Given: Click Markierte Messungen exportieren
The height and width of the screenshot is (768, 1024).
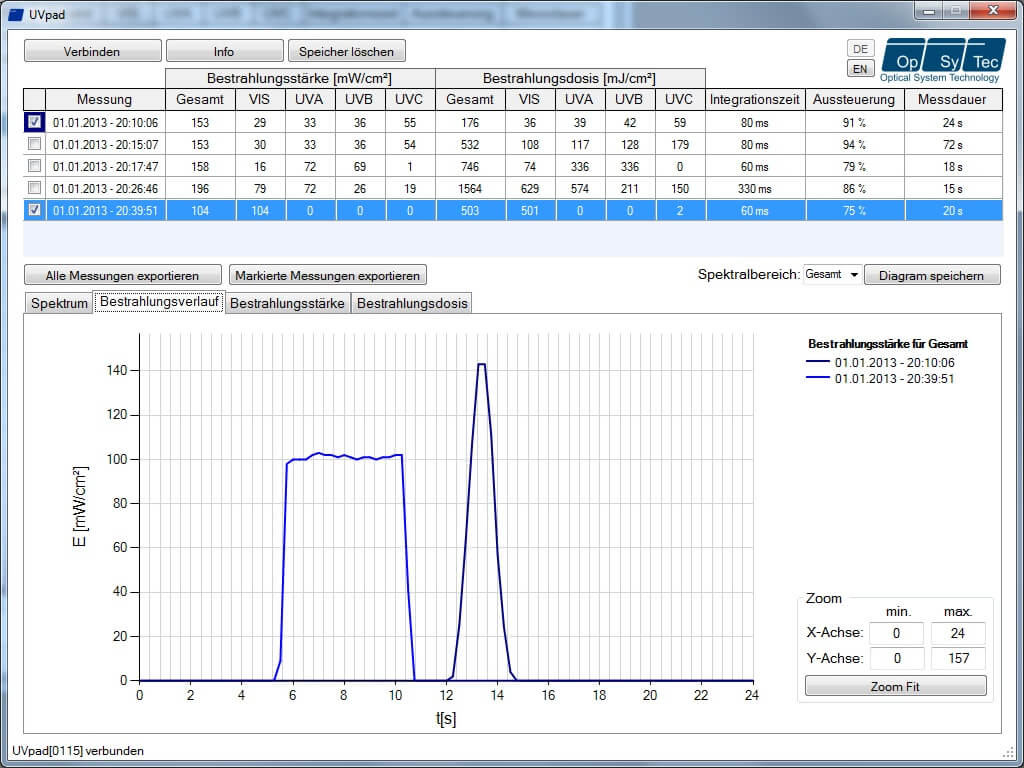Looking at the screenshot, I should click(x=329, y=275).
